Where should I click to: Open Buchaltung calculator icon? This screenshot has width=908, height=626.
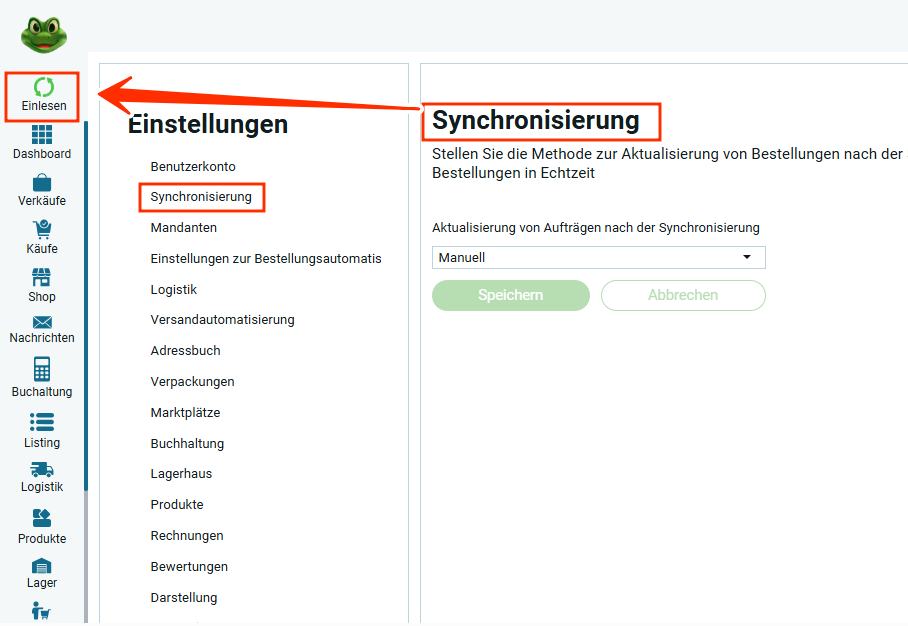(x=42, y=369)
